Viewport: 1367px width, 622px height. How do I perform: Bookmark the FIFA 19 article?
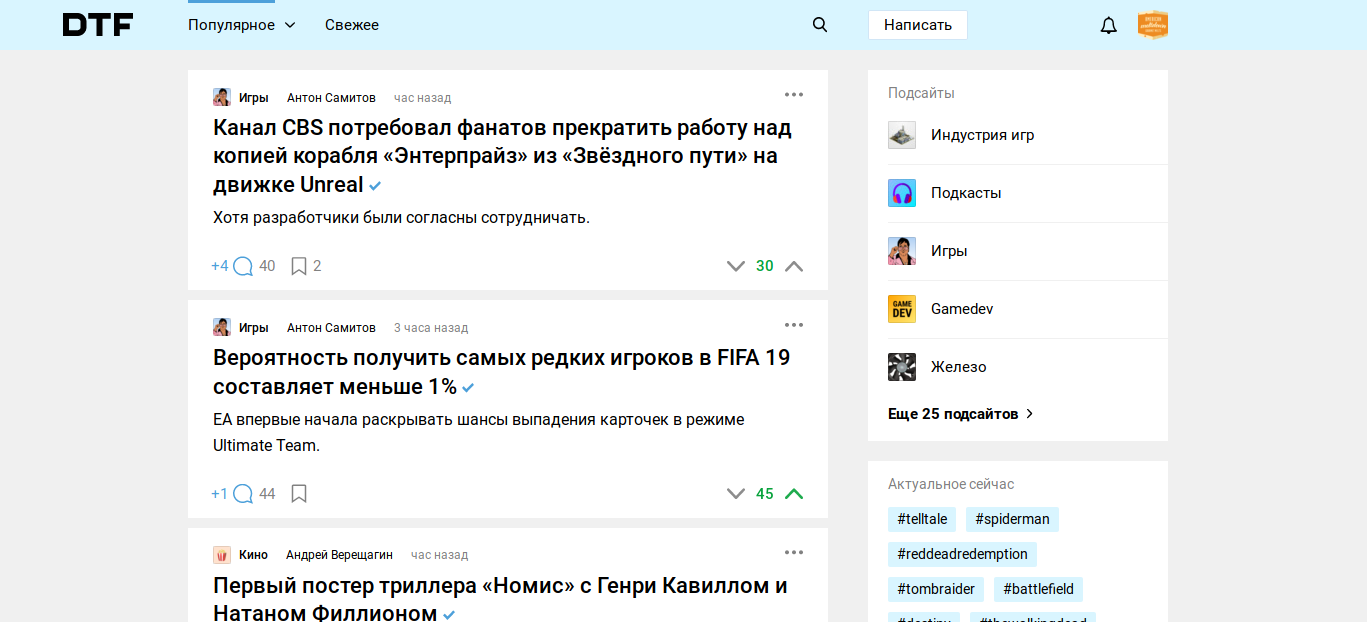(298, 494)
